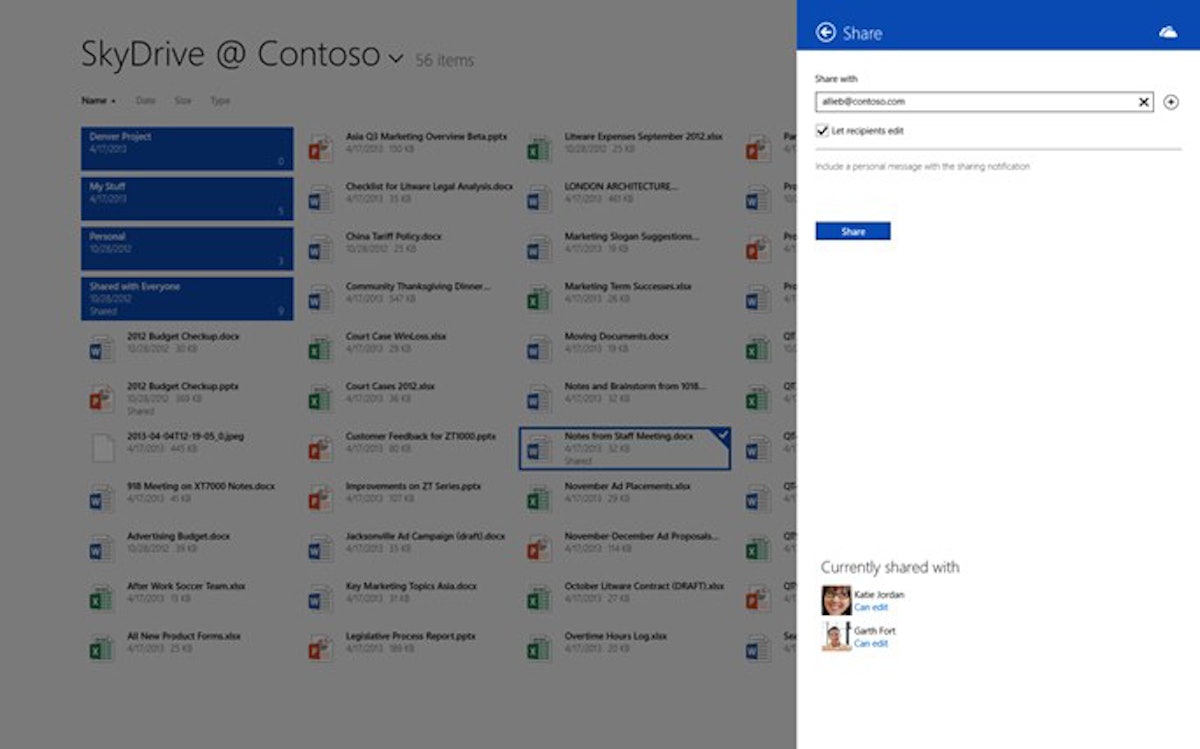The width and height of the screenshot is (1200, 749).
Task: Click the SkyDrive cloud icon in the header
Action: click(x=1168, y=32)
